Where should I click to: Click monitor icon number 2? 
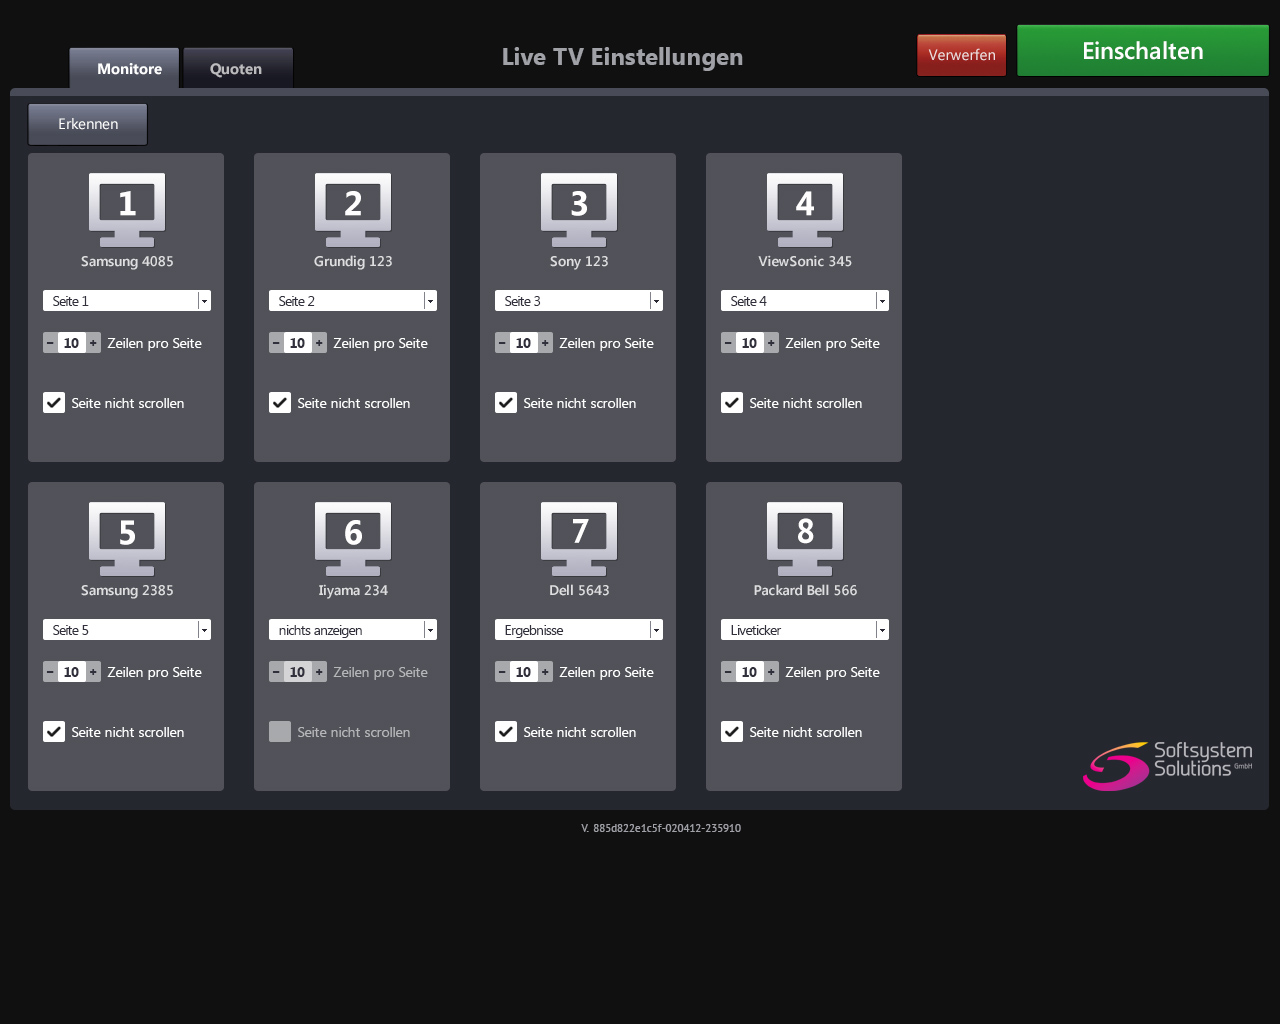click(353, 210)
